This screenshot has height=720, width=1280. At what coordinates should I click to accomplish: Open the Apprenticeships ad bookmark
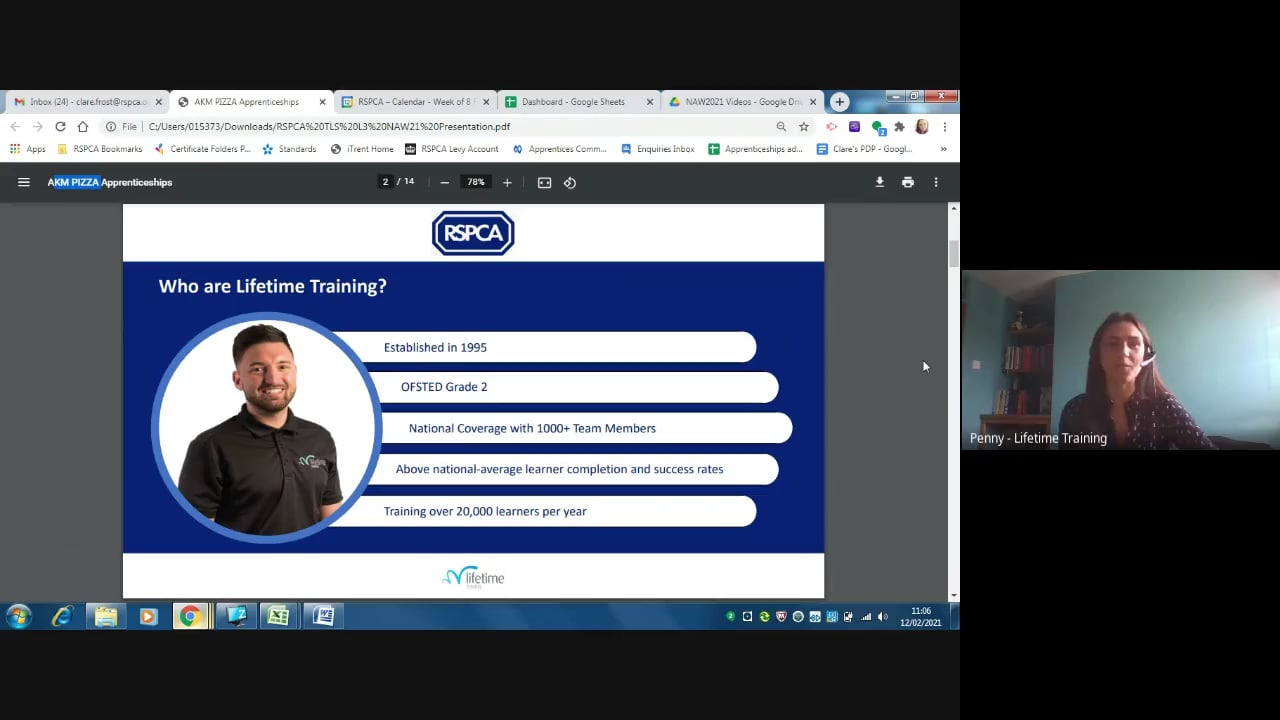(x=755, y=149)
